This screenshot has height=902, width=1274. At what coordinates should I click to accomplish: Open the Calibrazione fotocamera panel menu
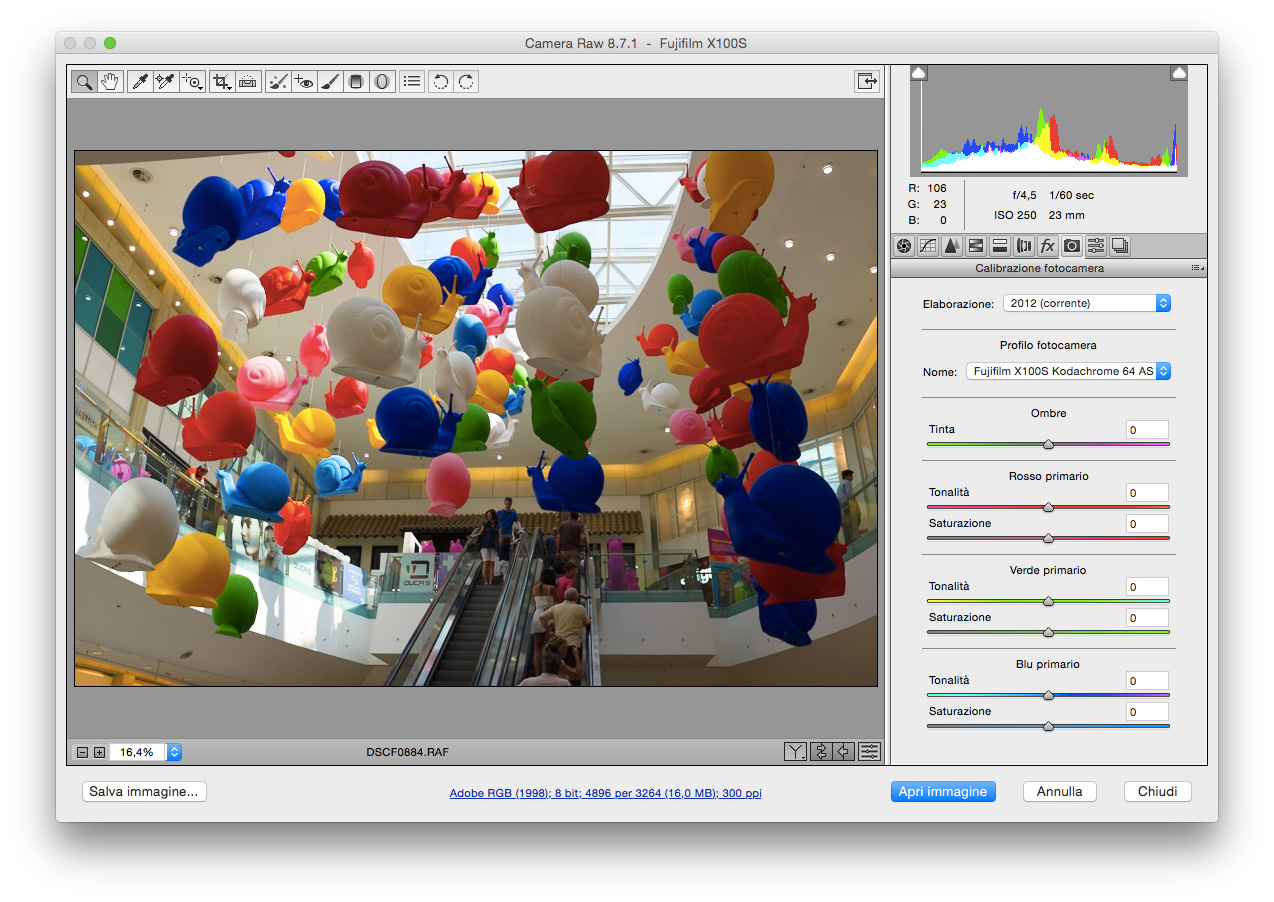coord(1197,268)
